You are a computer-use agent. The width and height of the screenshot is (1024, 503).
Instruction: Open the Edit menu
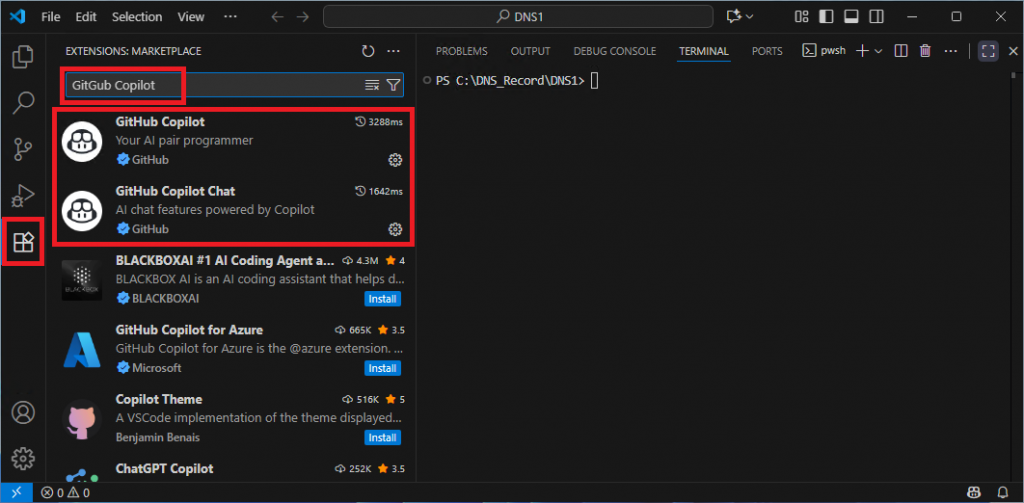(x=86, y=17)
